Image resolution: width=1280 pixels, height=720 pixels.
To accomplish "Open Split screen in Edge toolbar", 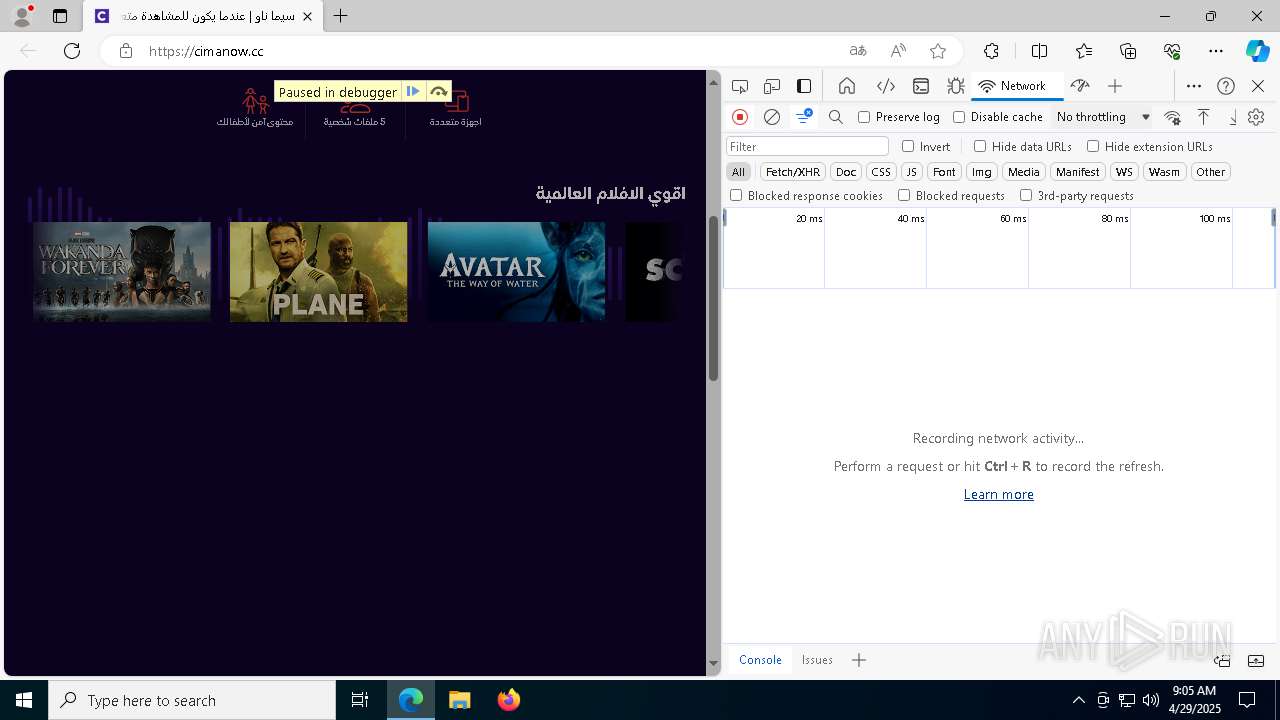I will pos(1039,51).
